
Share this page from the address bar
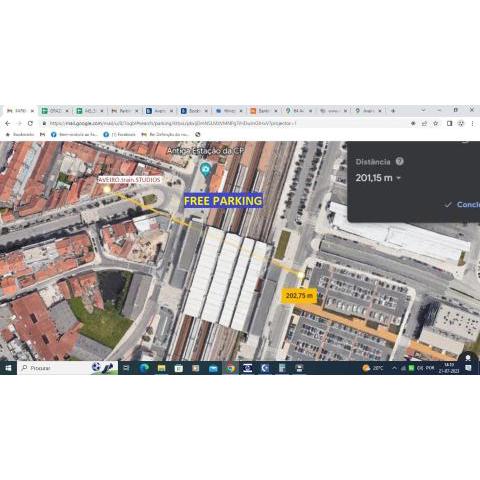424,123
